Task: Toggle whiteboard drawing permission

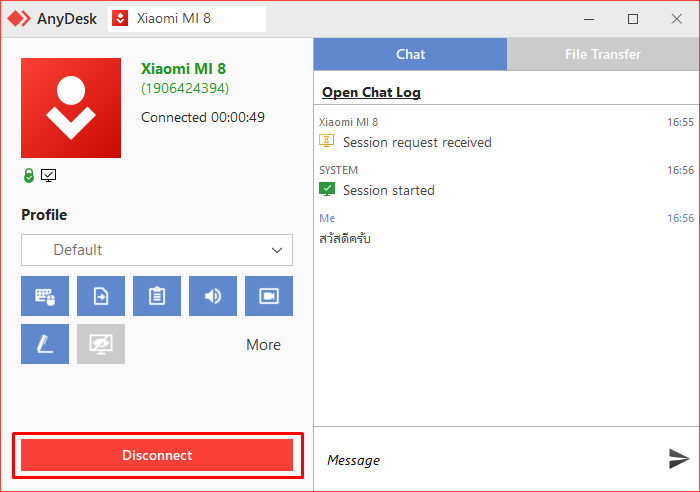Action: (x=45, y=344)
